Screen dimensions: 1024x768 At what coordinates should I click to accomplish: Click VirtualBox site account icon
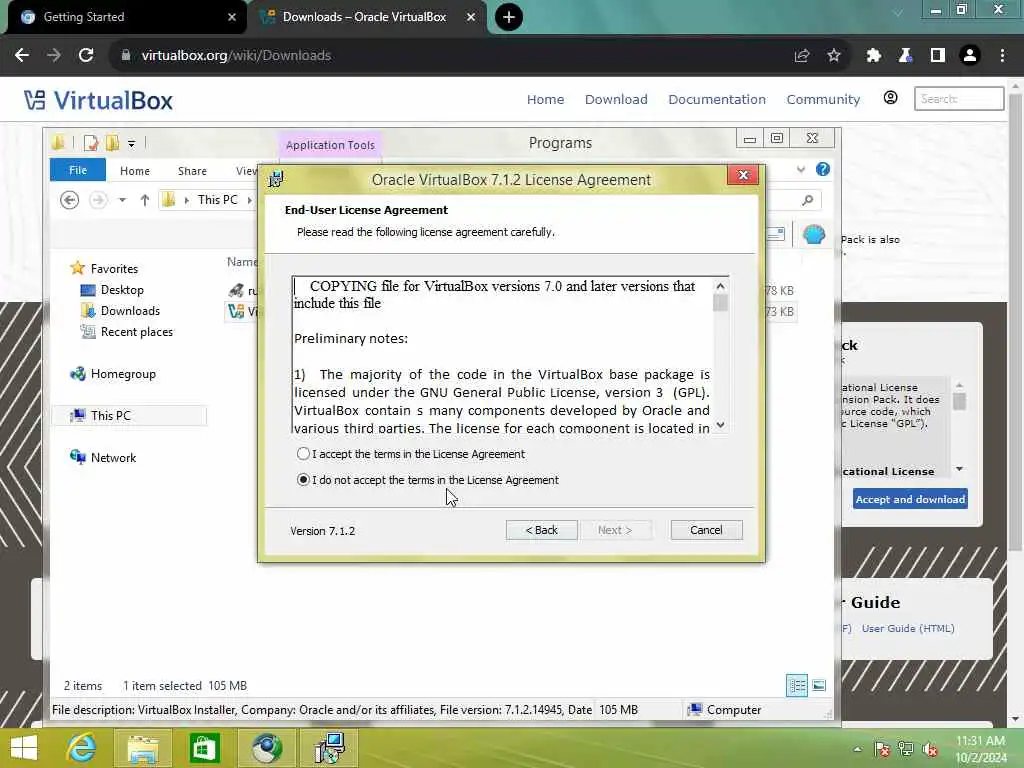point(890,98)
